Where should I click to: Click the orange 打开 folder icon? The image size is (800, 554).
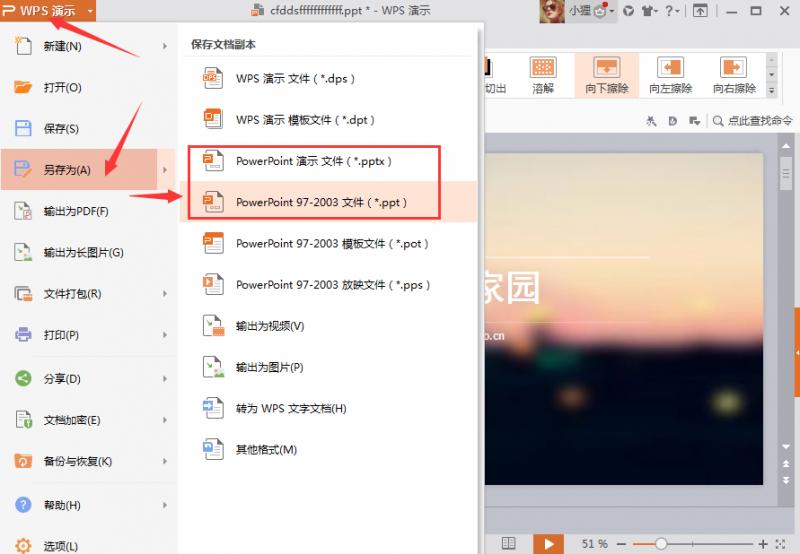(x=23, y=87)
